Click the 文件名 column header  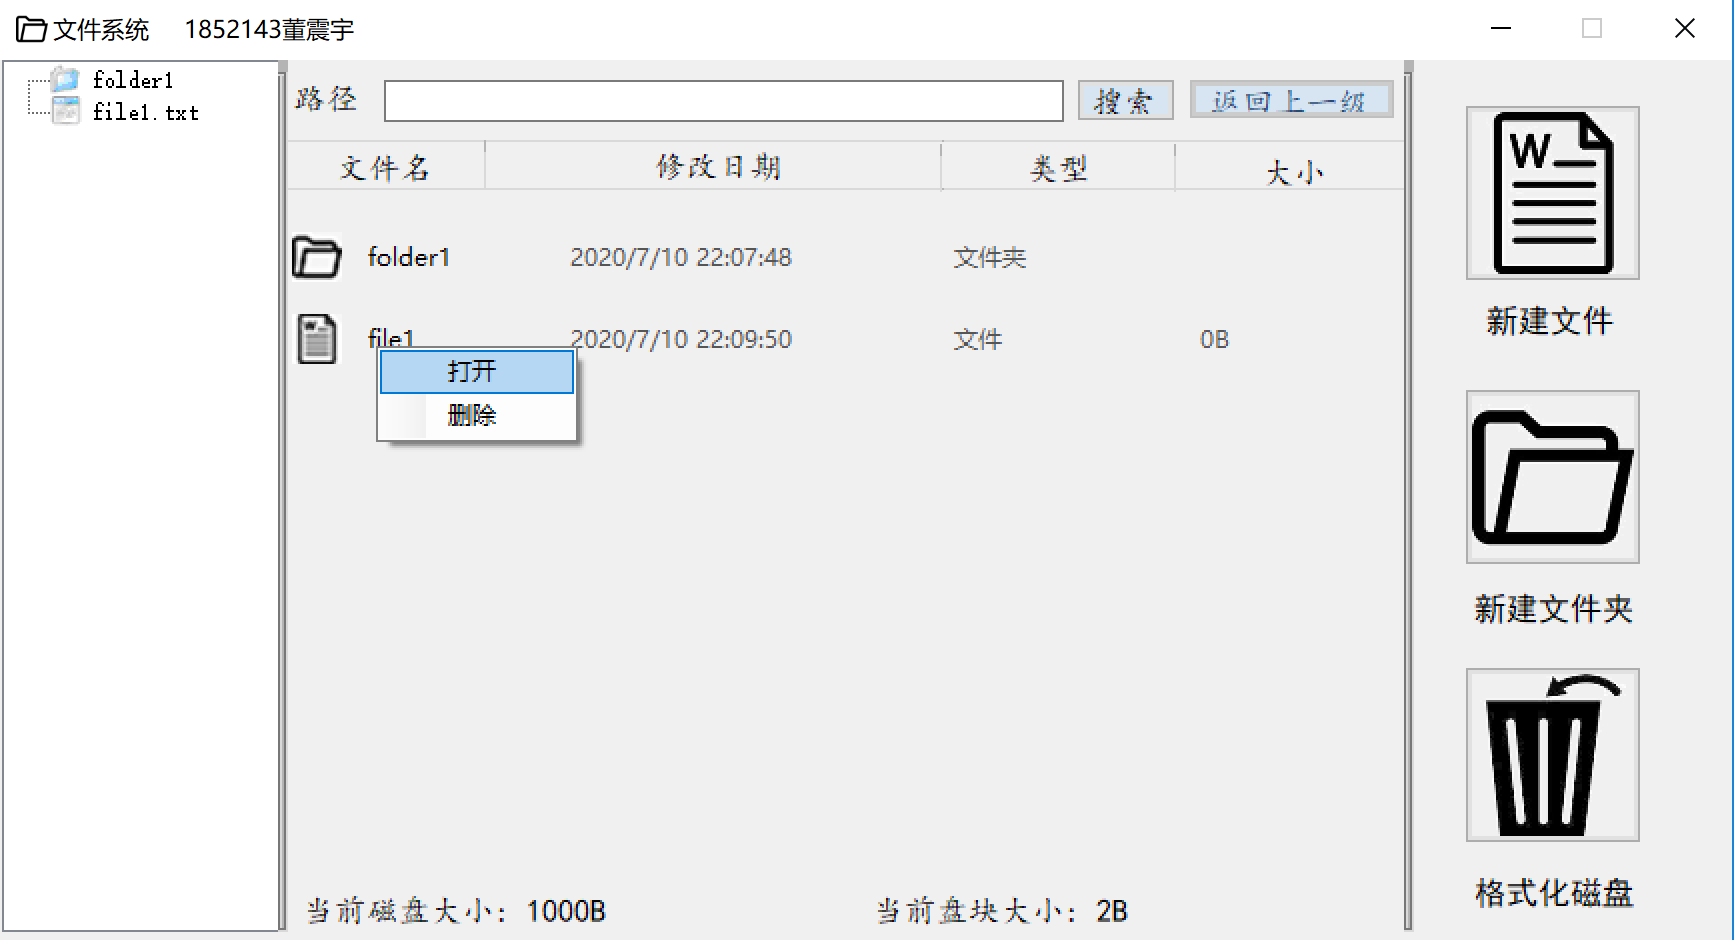pos(385,167)
